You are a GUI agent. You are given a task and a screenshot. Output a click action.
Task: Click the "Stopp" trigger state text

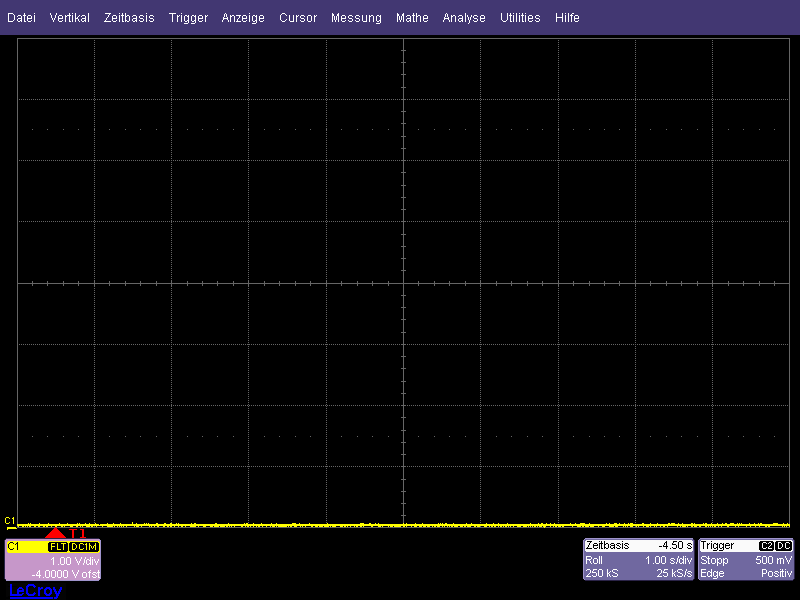point(714,560)
